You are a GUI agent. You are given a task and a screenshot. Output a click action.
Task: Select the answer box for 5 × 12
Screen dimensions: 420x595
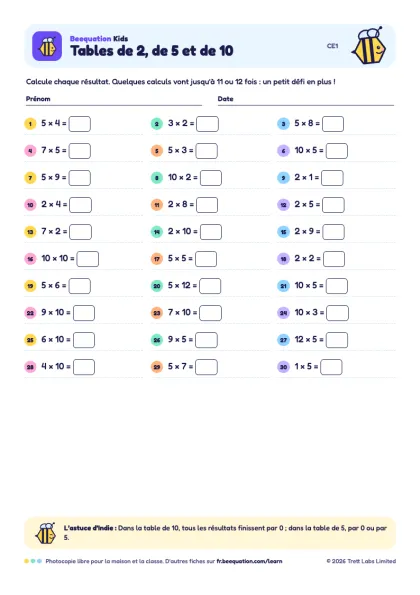click(x=210, y=286)
